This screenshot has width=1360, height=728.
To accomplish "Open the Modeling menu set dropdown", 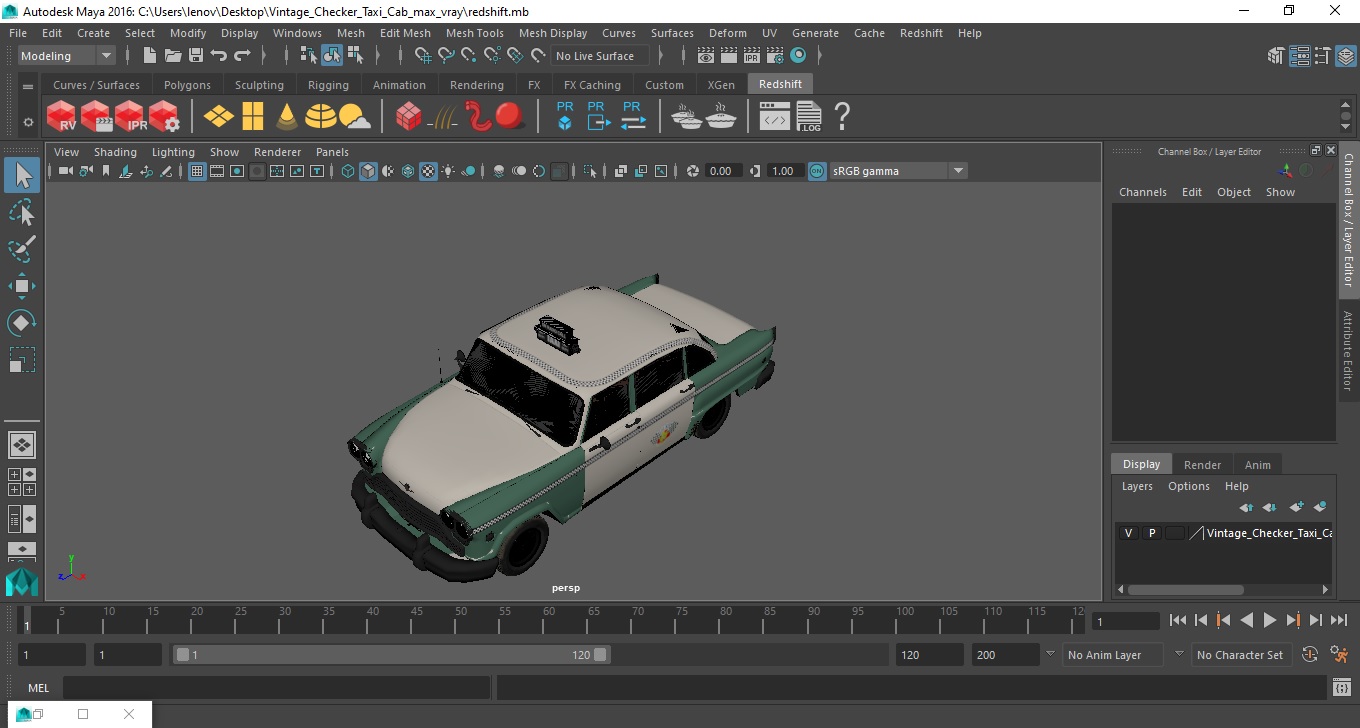I will [67, 56].
